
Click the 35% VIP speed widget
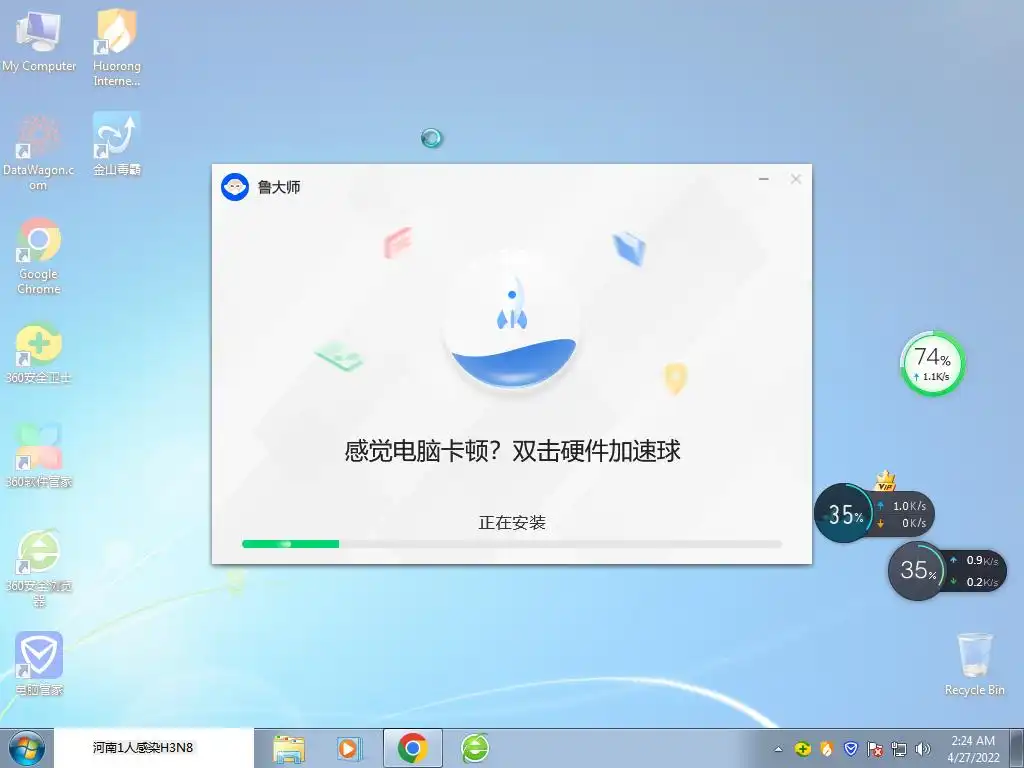point(874,513)
